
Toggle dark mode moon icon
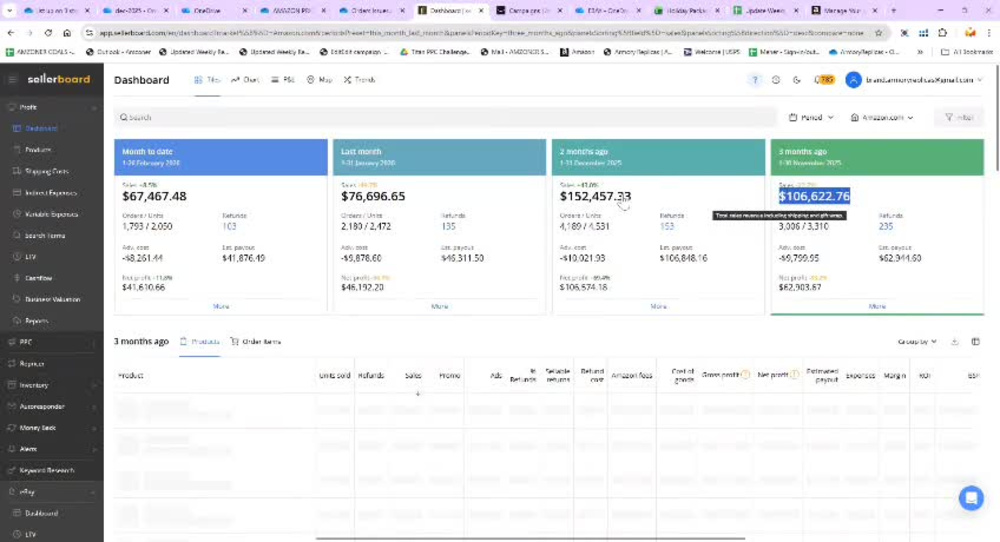[x=797, y=80]
